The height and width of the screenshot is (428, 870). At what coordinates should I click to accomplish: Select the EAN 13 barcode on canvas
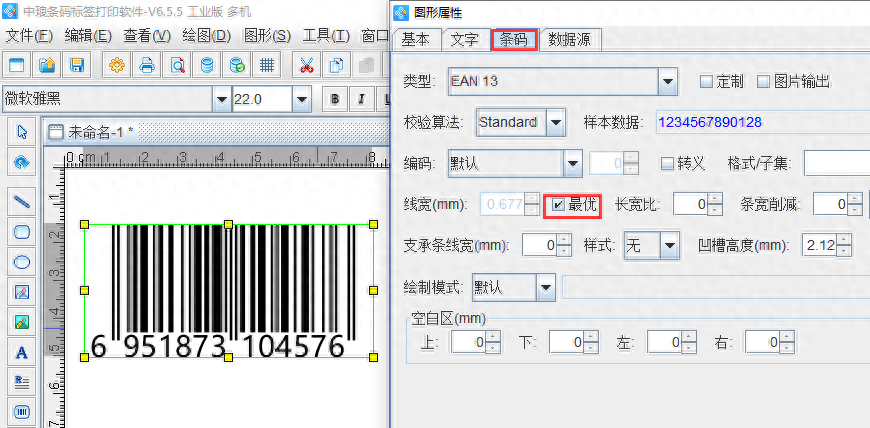tap(229, 290)
